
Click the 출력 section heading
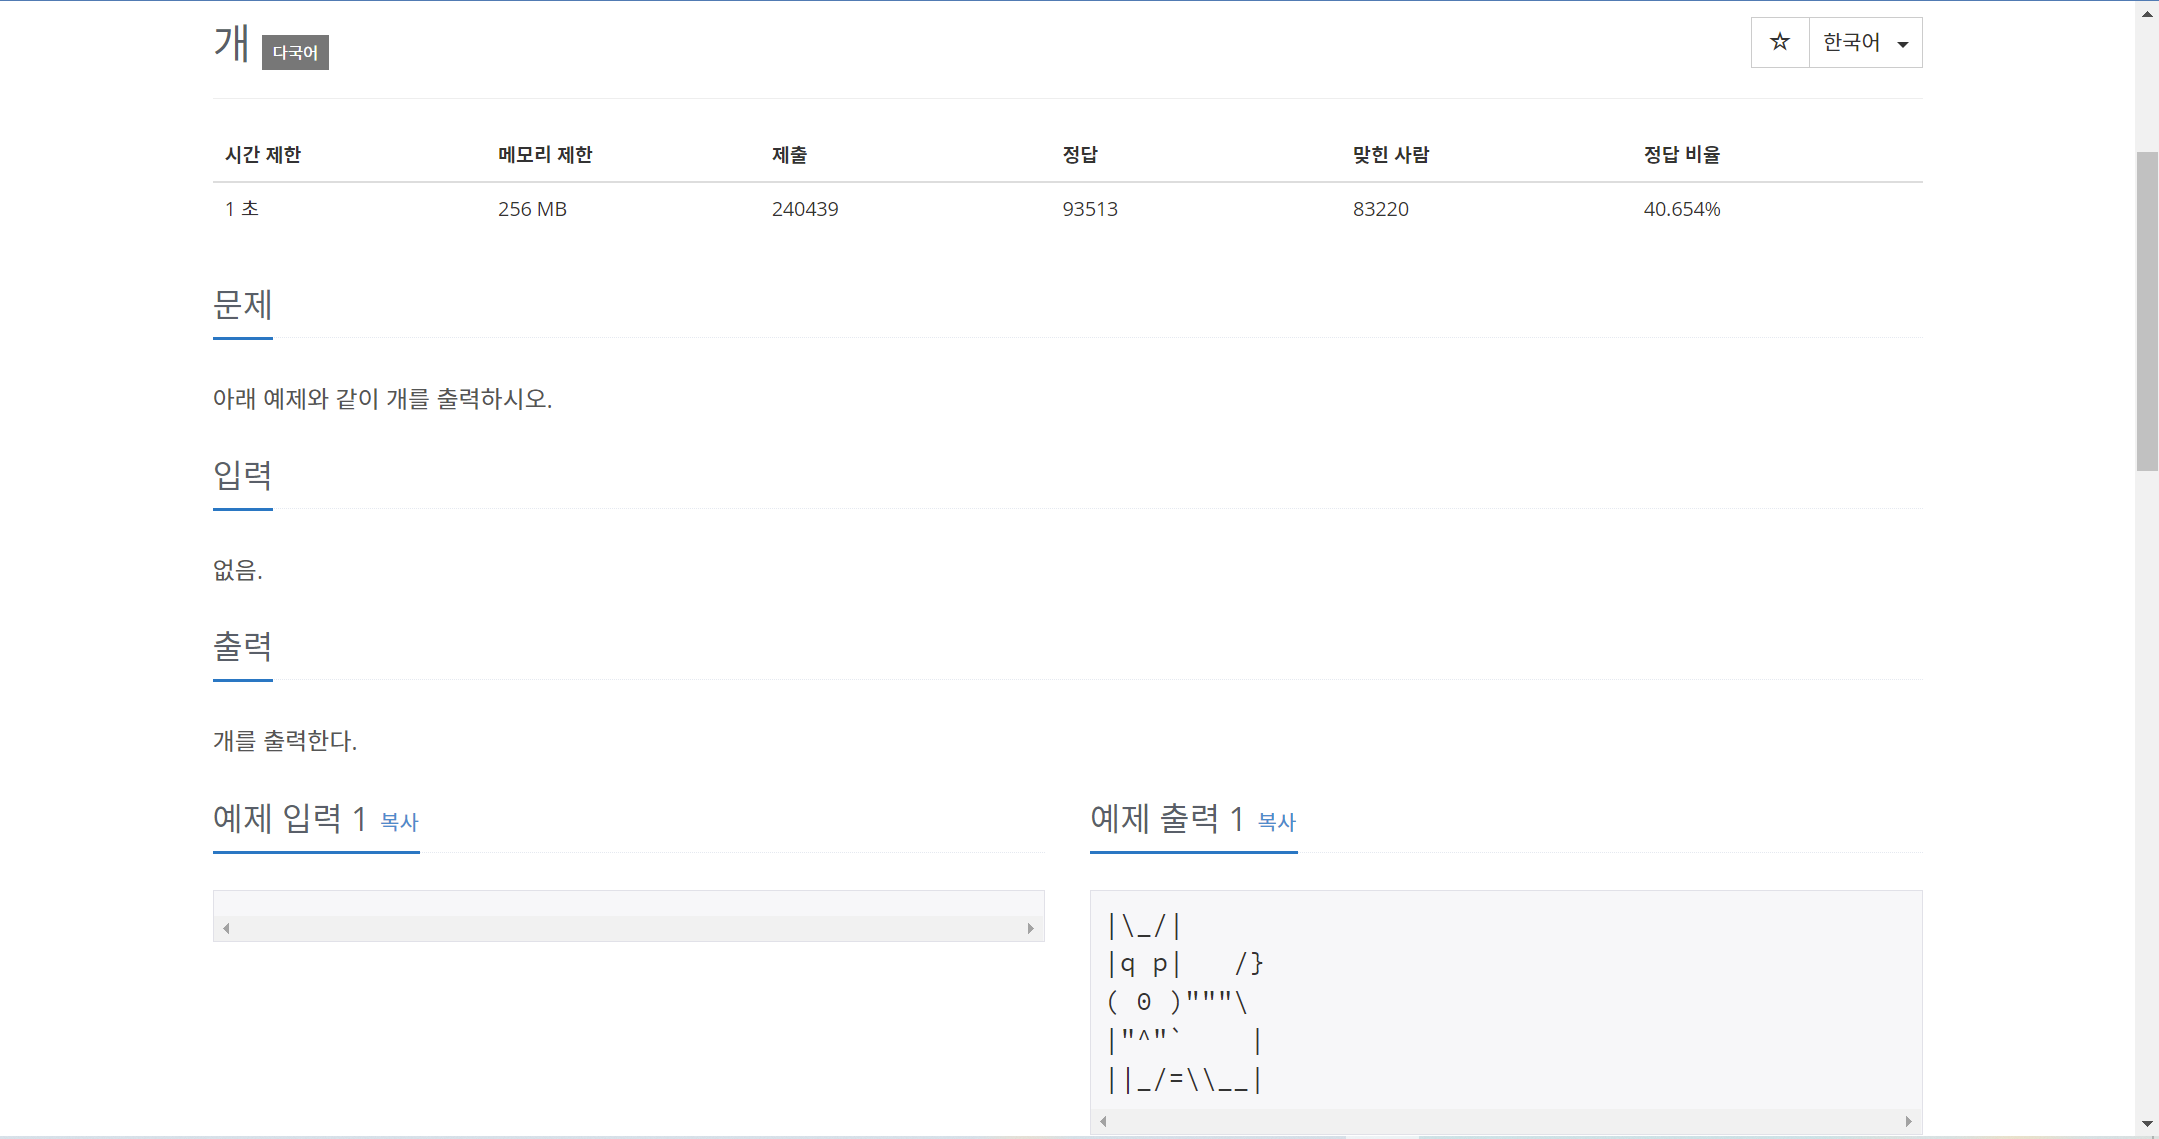click(x=242, y=646)
